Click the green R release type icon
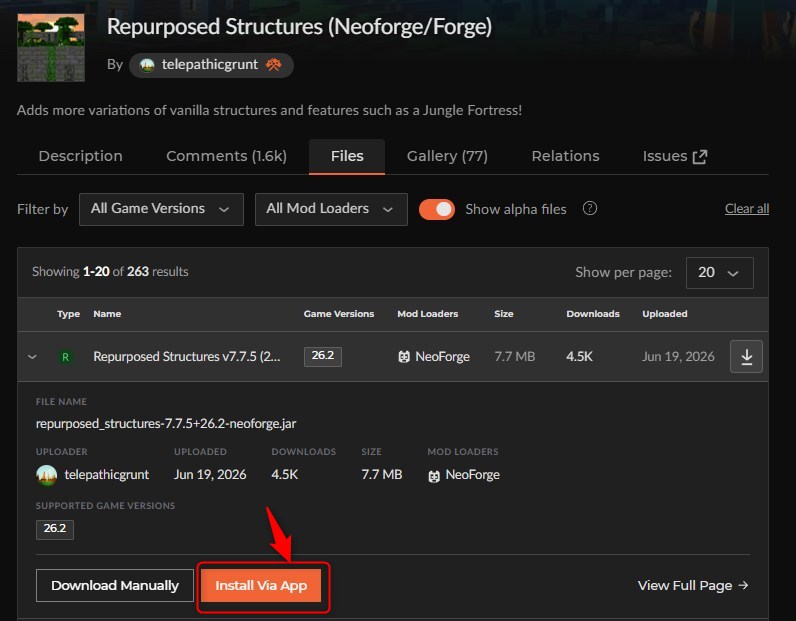Viewport: 796px width, 621px height. pyautogui.click(x=65, y=357)
